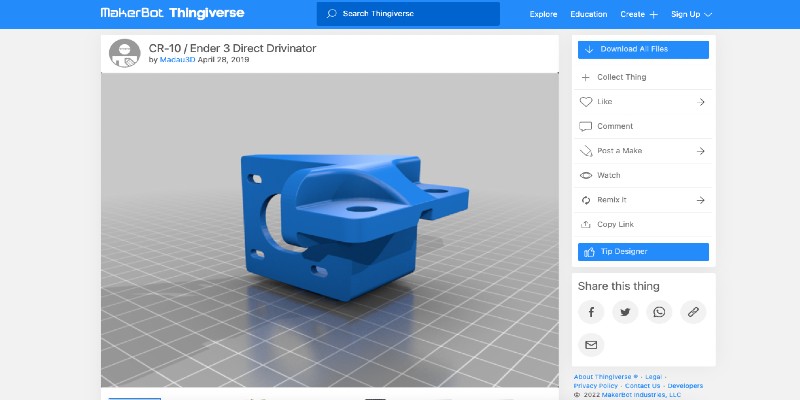The width and height of the screenshot is (800, 400).
Task: Click the plus icon beside Create
Action: 653,14
